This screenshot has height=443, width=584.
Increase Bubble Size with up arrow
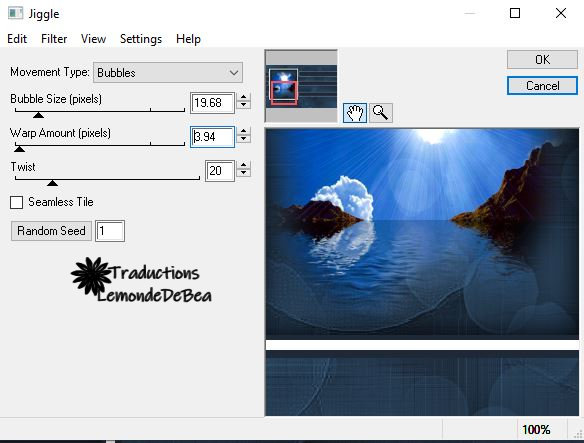coord(244,98)
